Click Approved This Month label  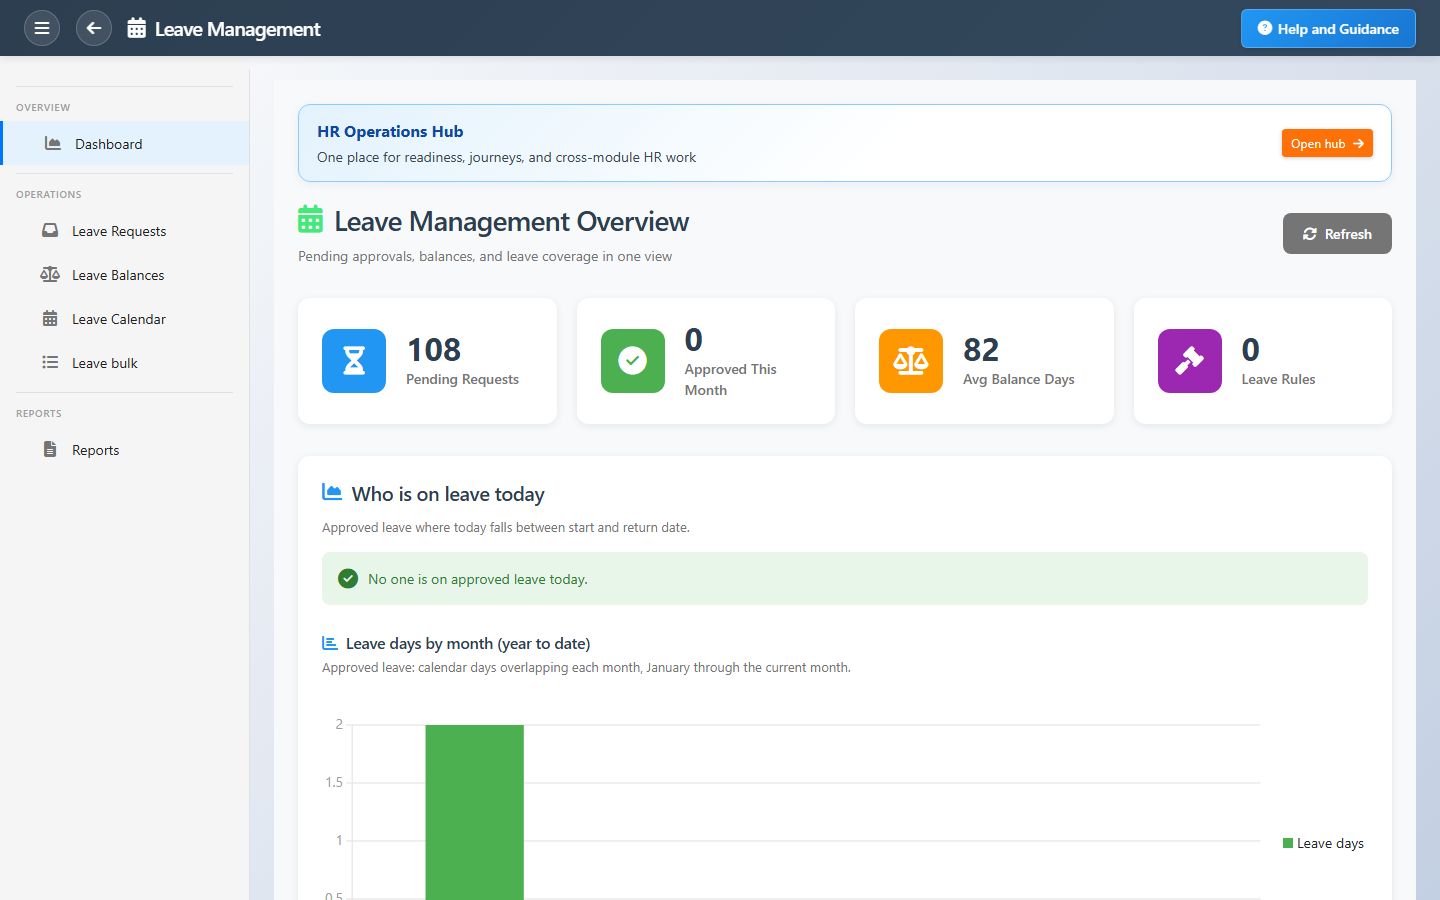point(731,380)
